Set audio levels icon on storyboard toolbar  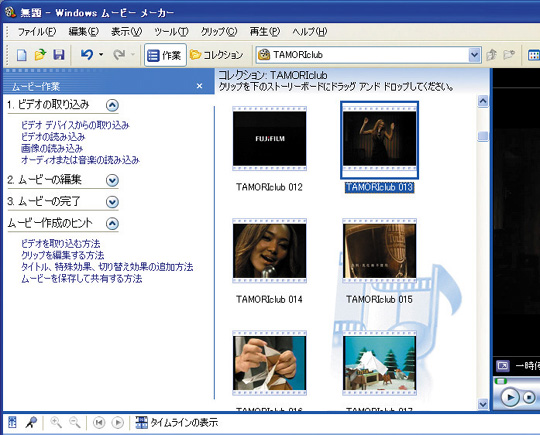point(12,422)
